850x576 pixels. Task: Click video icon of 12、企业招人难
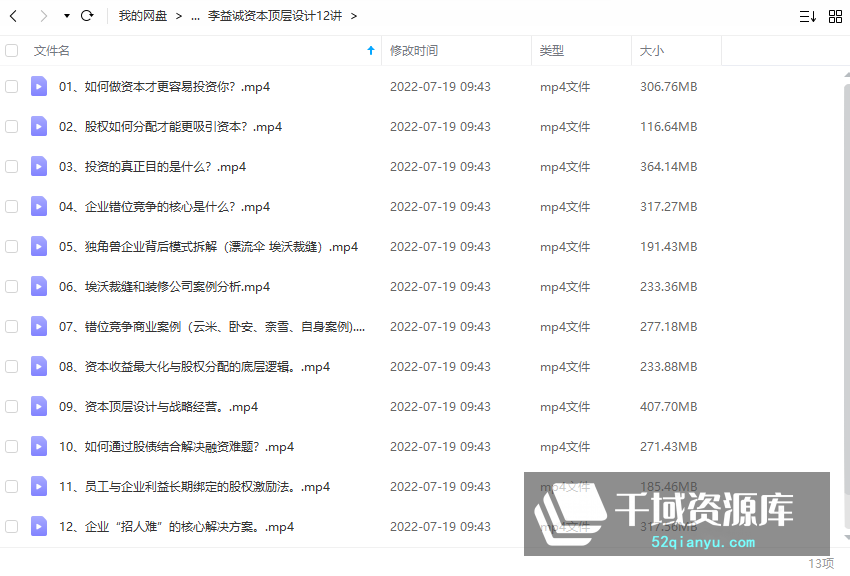pyautogui.click(x=38, y=526)
